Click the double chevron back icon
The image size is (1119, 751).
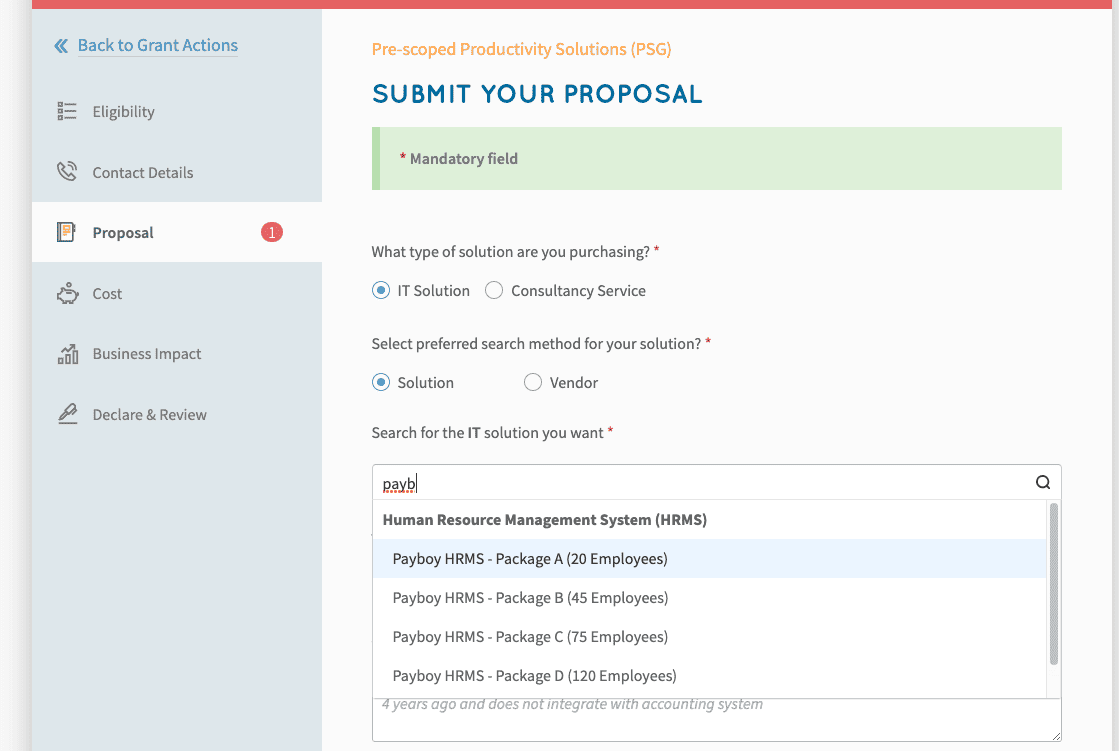pyautogui.click(x=61, y=46)
